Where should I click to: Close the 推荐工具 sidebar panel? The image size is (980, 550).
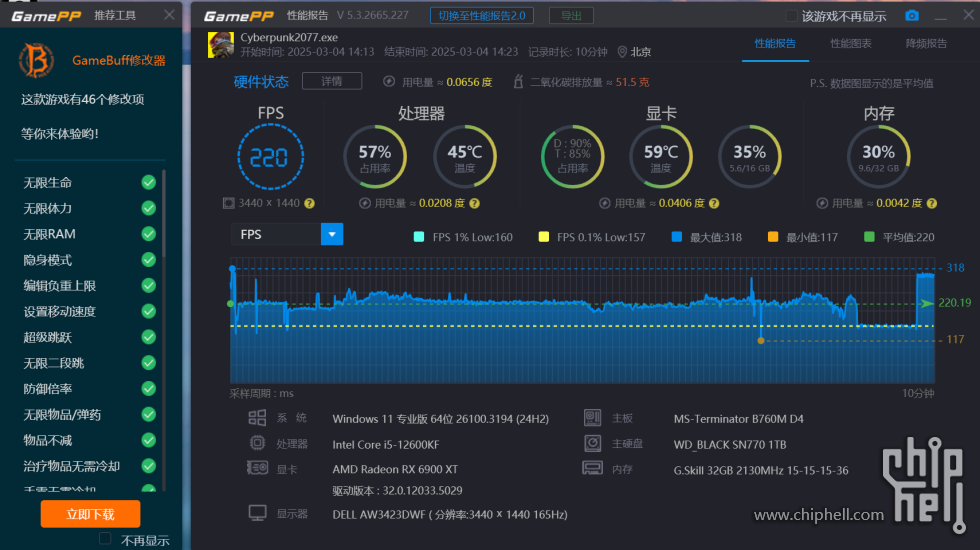pos(169,15)
